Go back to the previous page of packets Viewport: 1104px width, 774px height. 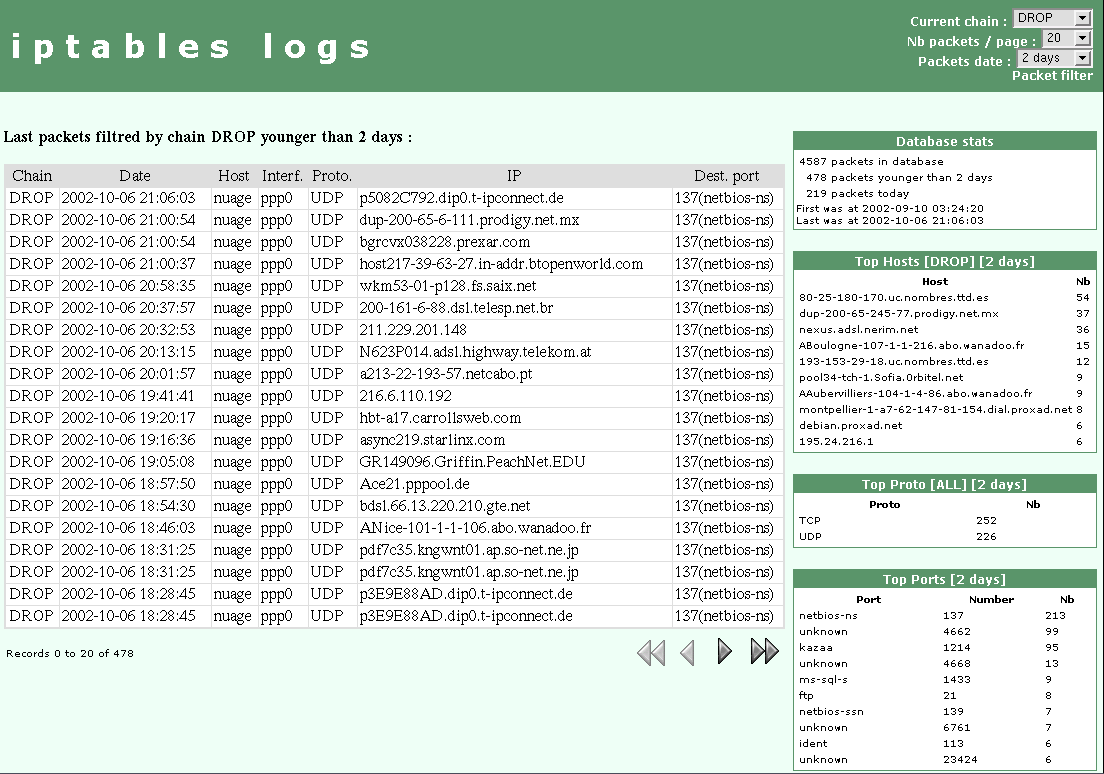687,651
